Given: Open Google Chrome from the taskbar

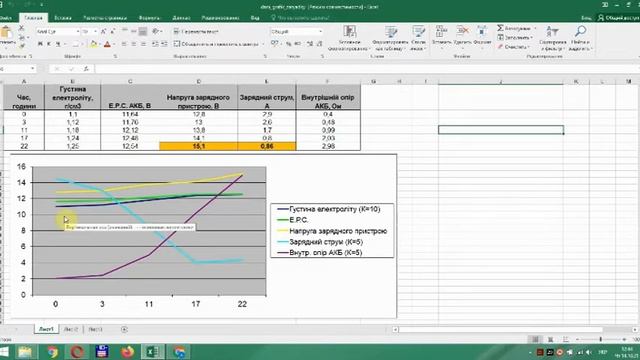Looking at the screenshot, I should tap(52, 352).
